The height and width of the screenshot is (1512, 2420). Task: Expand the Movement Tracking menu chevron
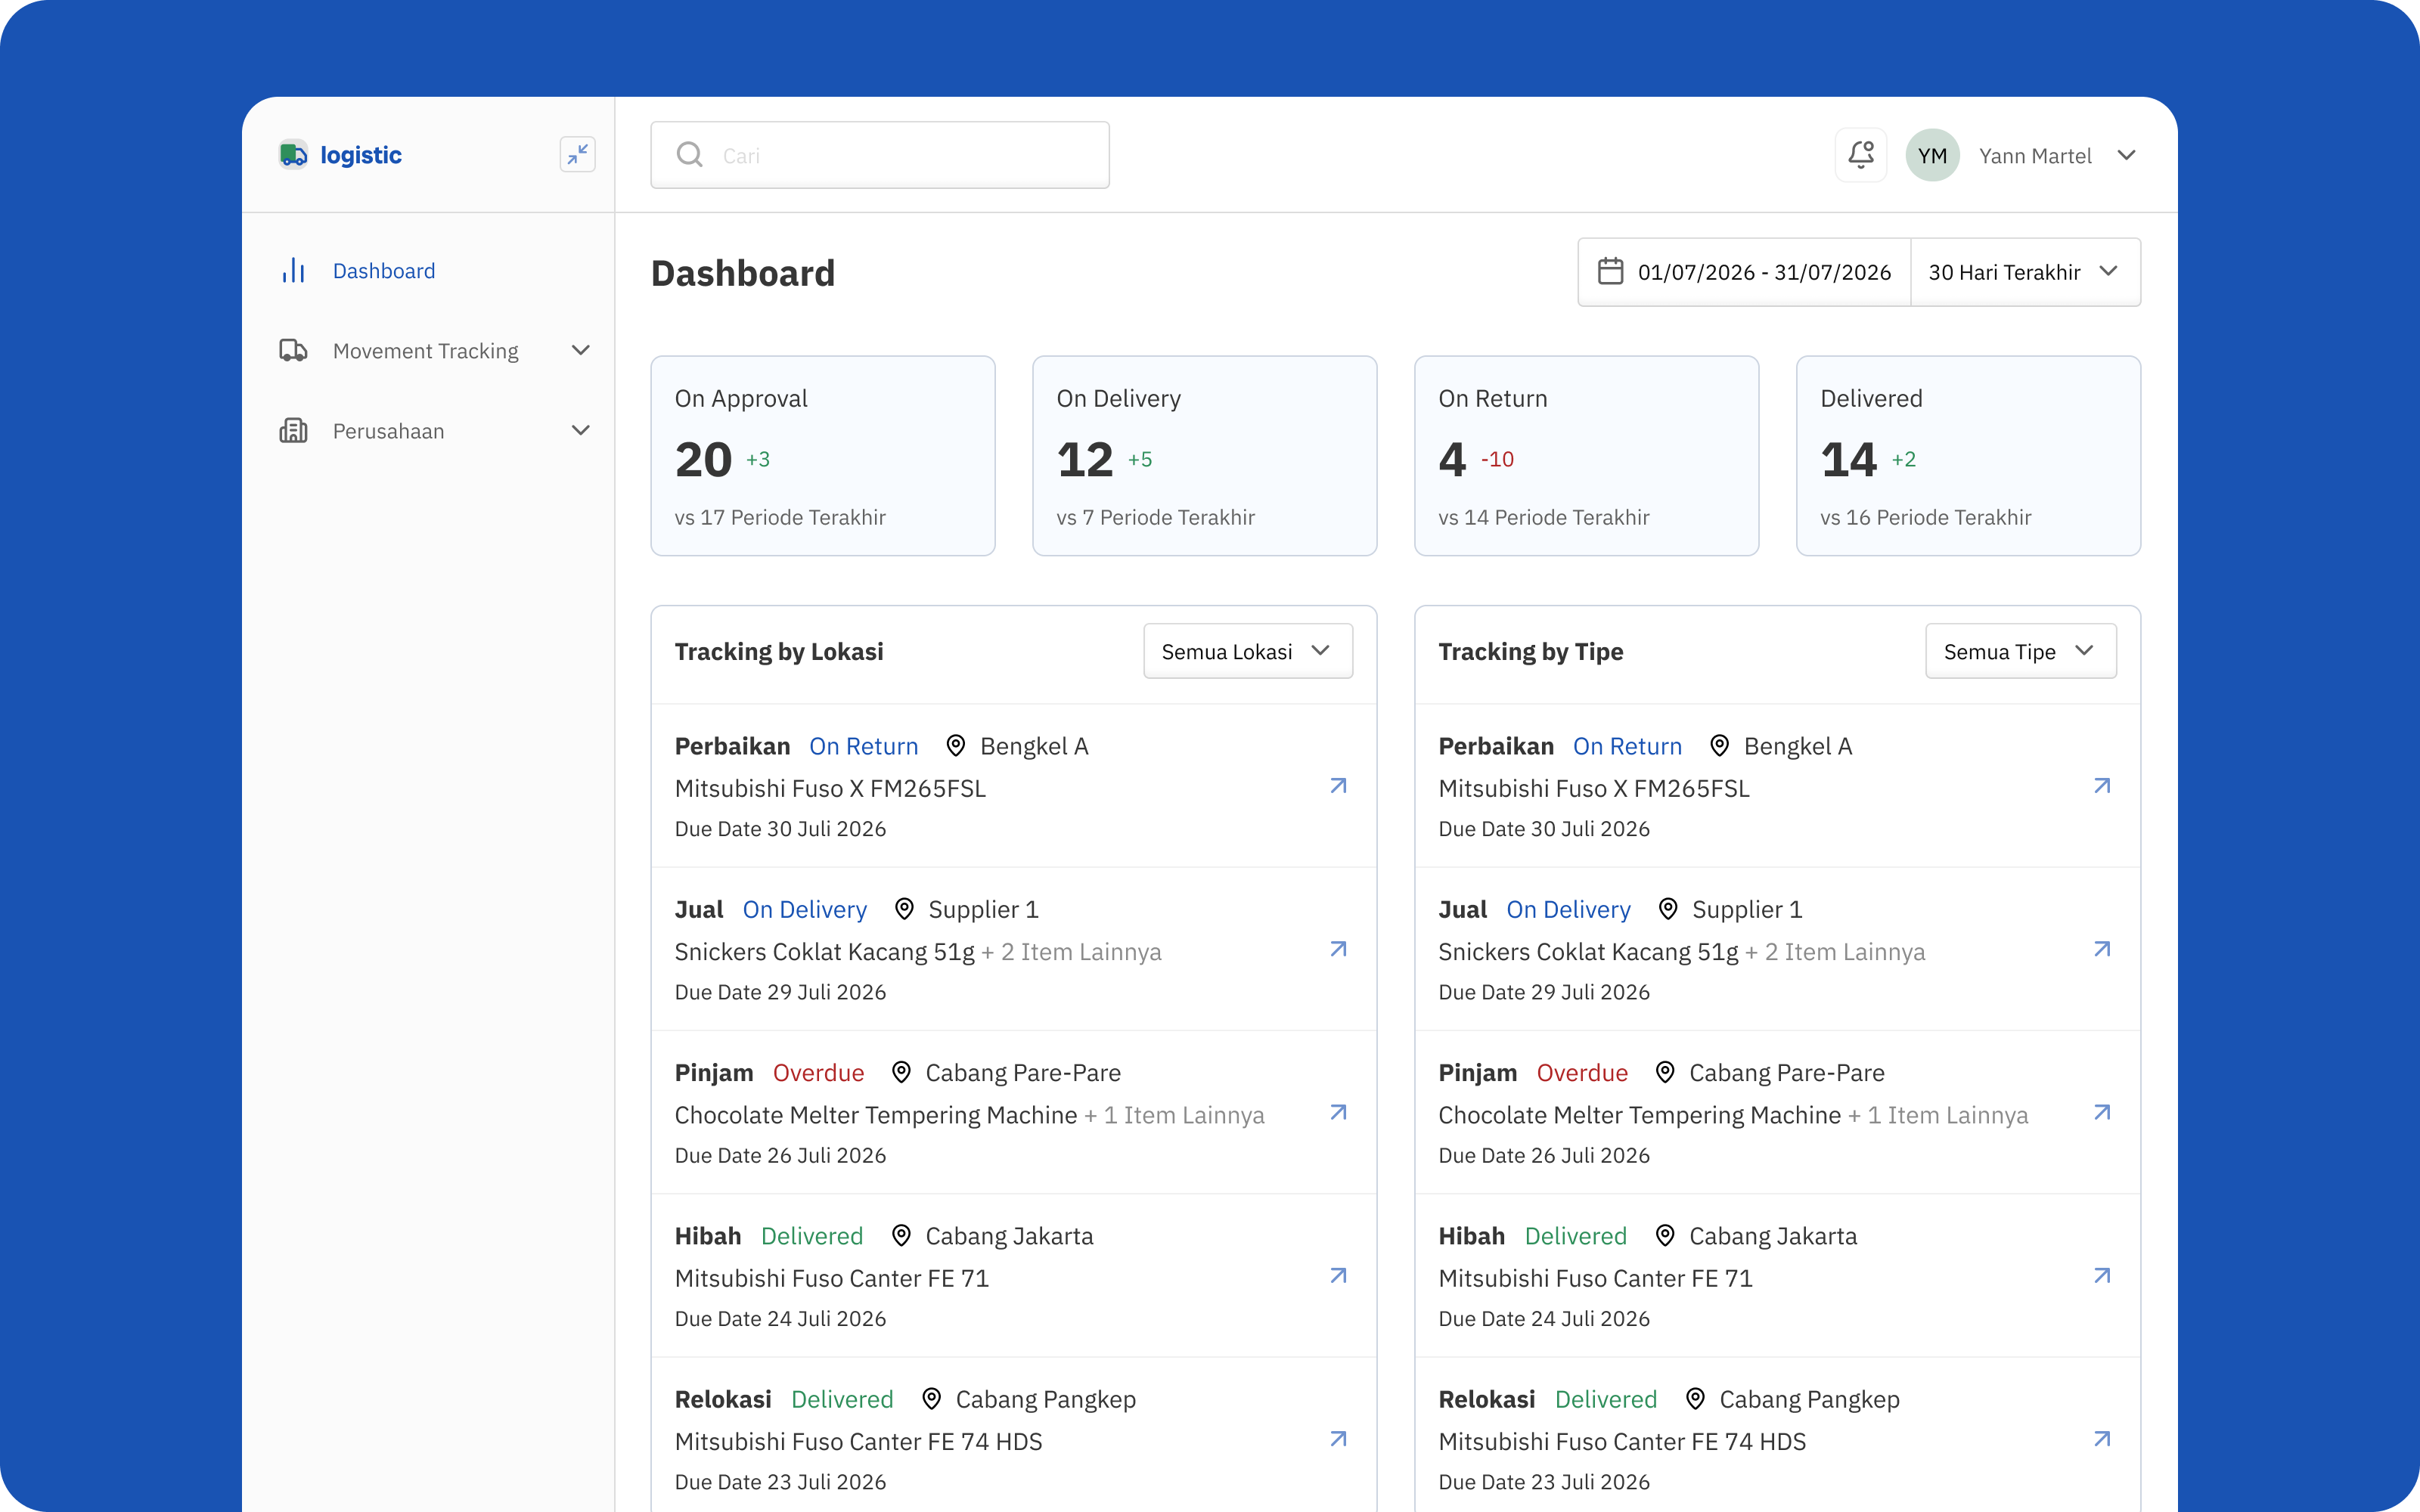(x=580, y=351)
